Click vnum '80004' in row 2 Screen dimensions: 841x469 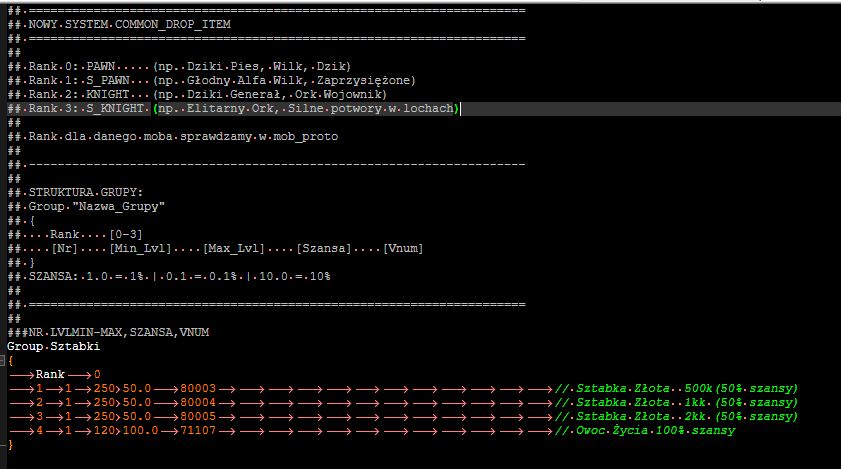tap(198, 402)
